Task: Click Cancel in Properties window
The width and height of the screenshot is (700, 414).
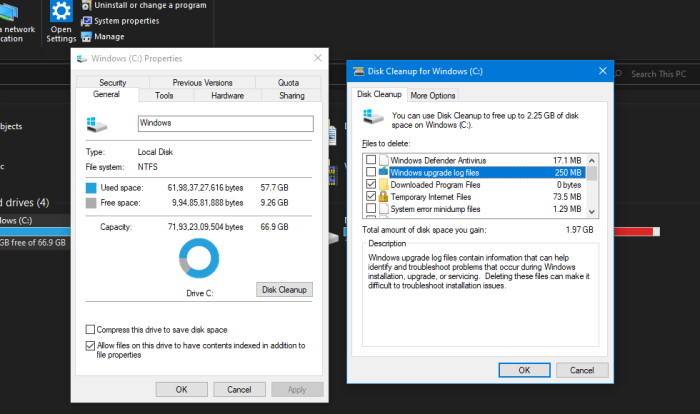Action: click(x=239, y=389)
